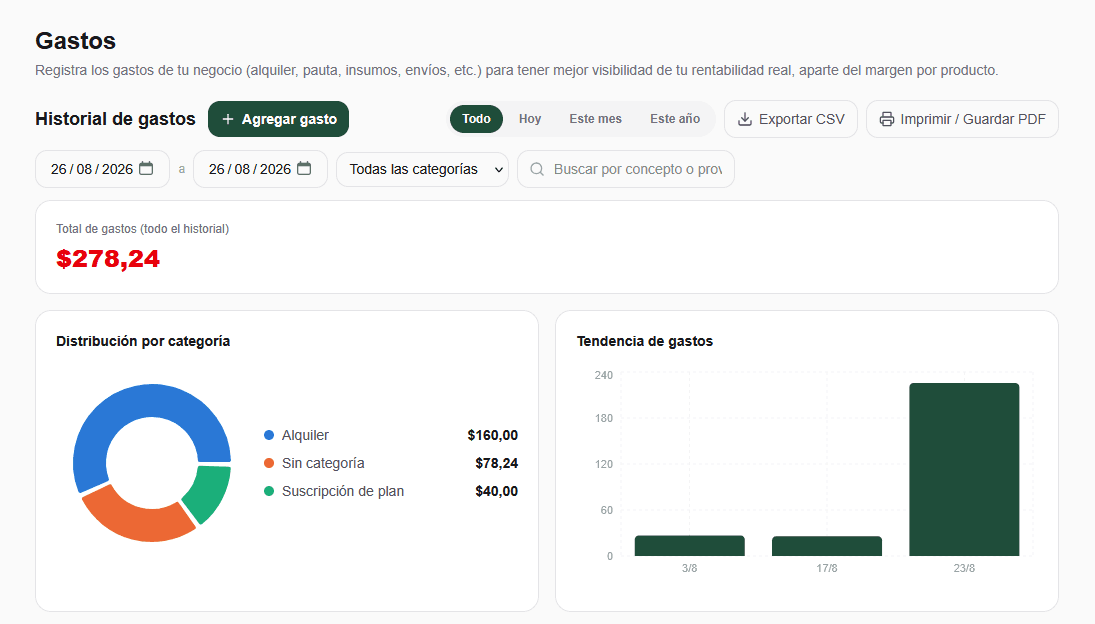Switch to the Hoy filter

(530, 119)
